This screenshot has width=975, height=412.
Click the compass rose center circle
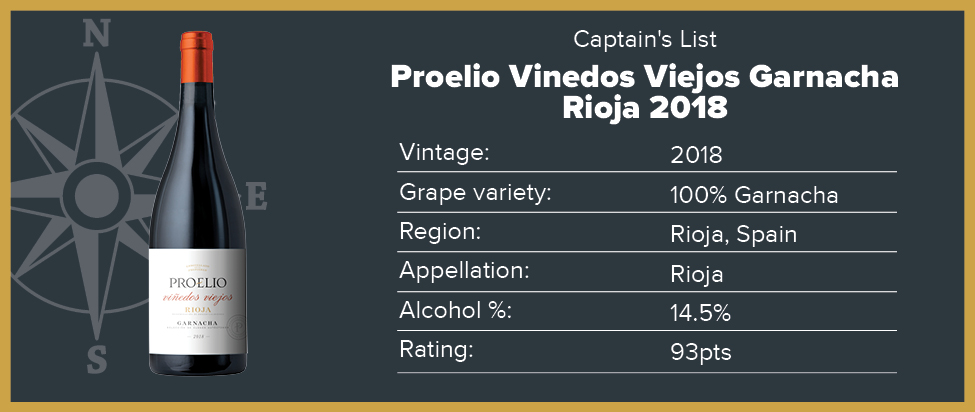[96, 196]
